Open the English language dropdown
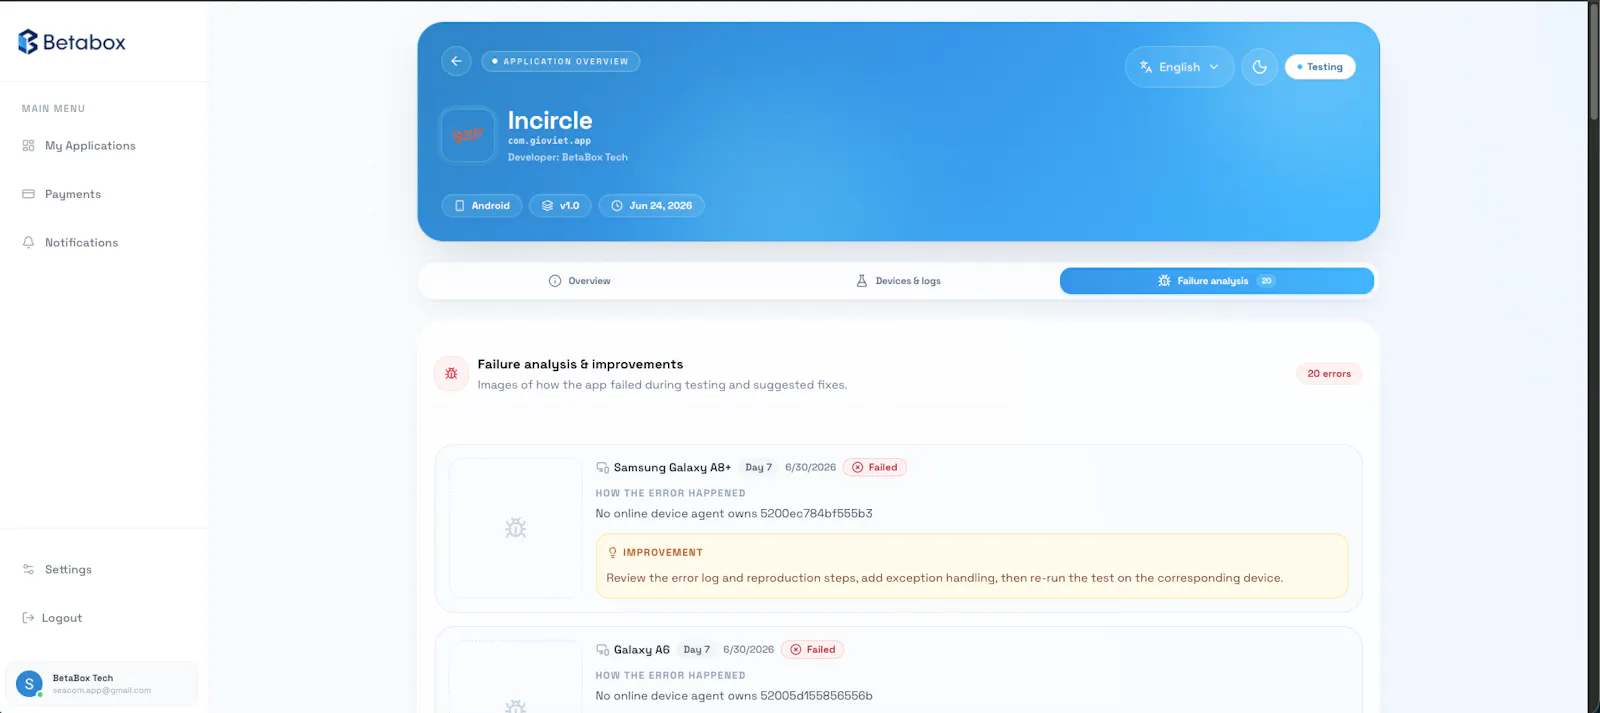The image size is (1600, 713). point(1179,67)
